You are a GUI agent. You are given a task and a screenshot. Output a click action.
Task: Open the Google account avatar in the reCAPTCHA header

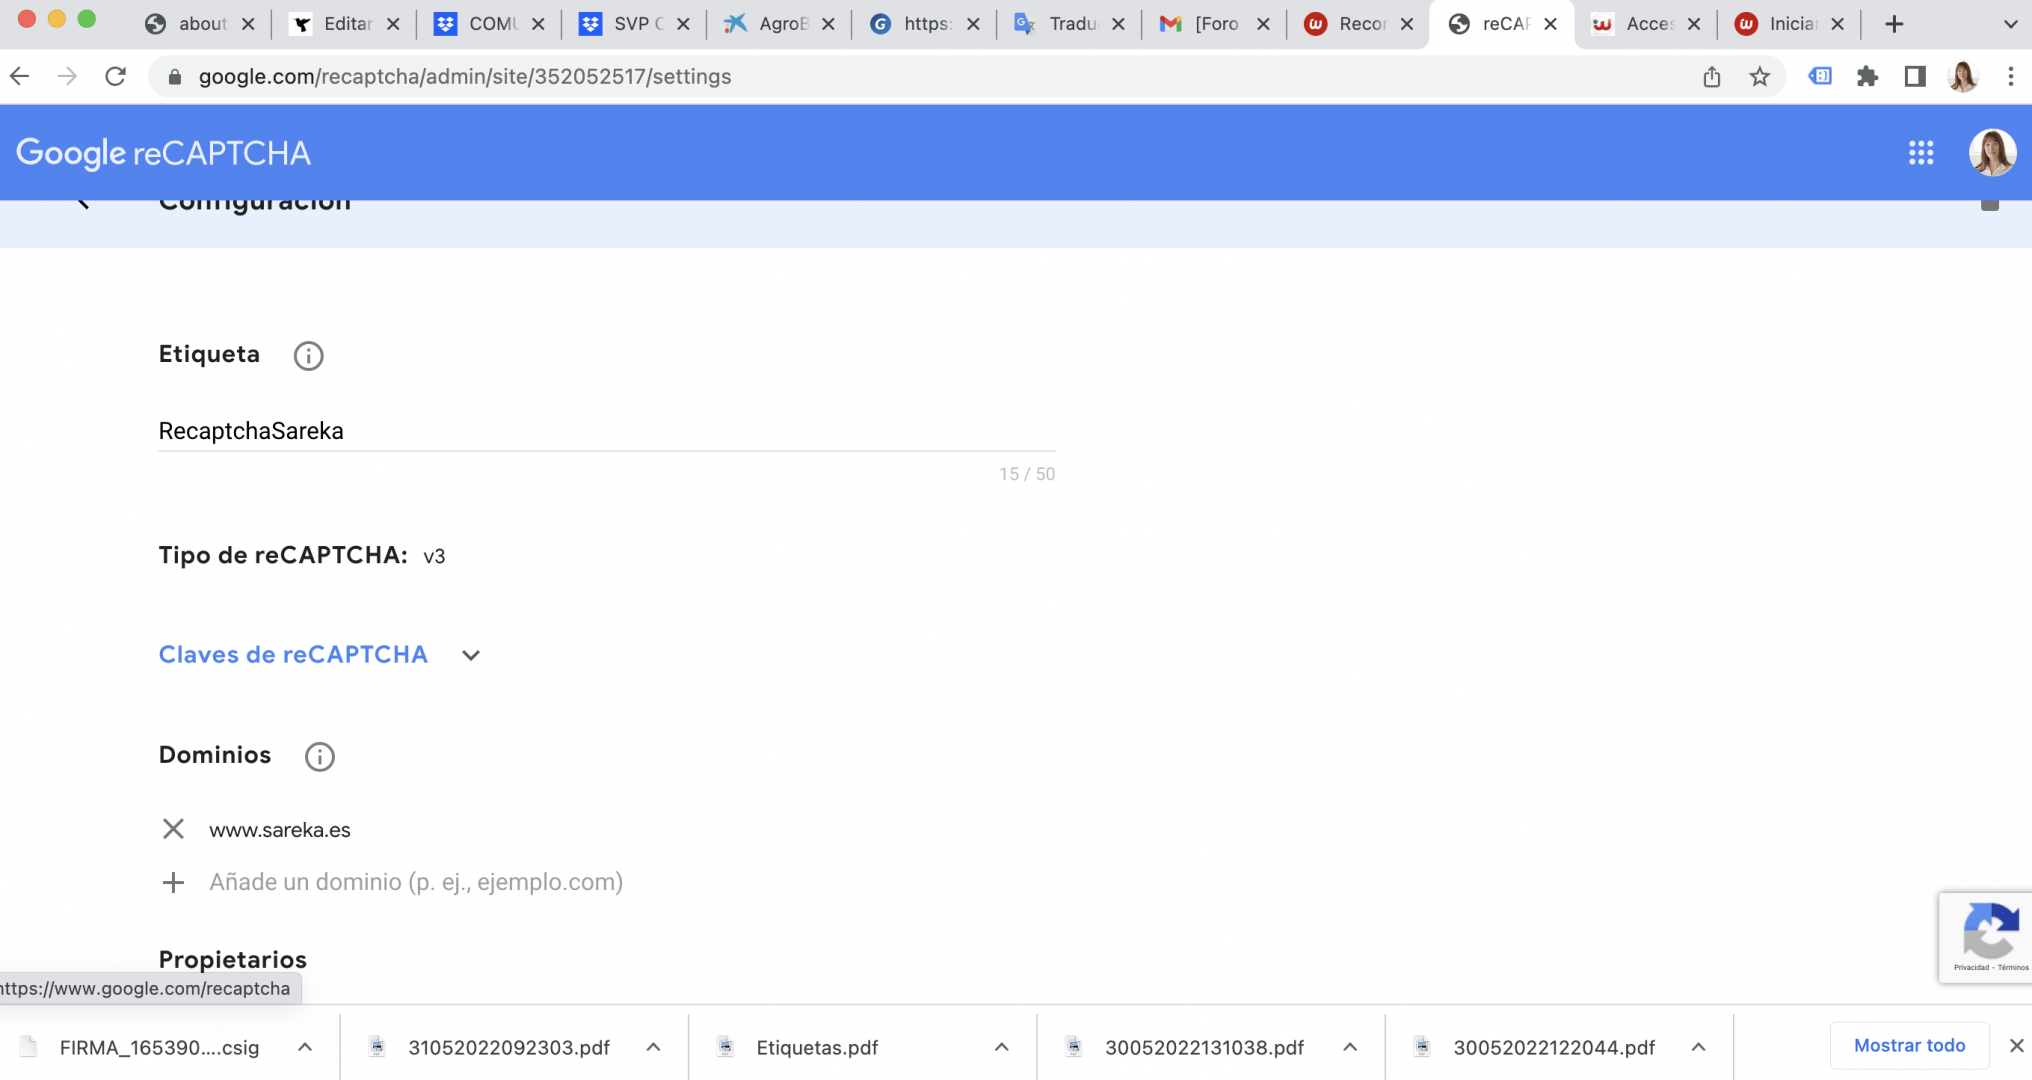[x=1992, y=153]
